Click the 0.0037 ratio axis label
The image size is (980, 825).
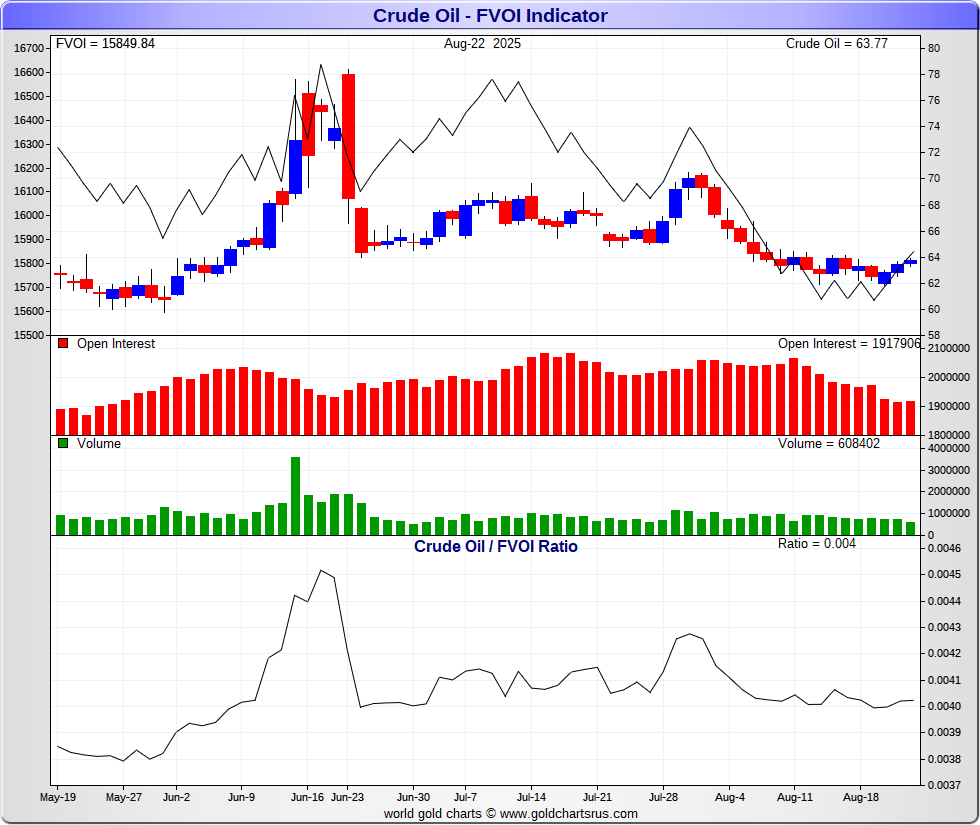pyautogui.click(x=944, y=786)
